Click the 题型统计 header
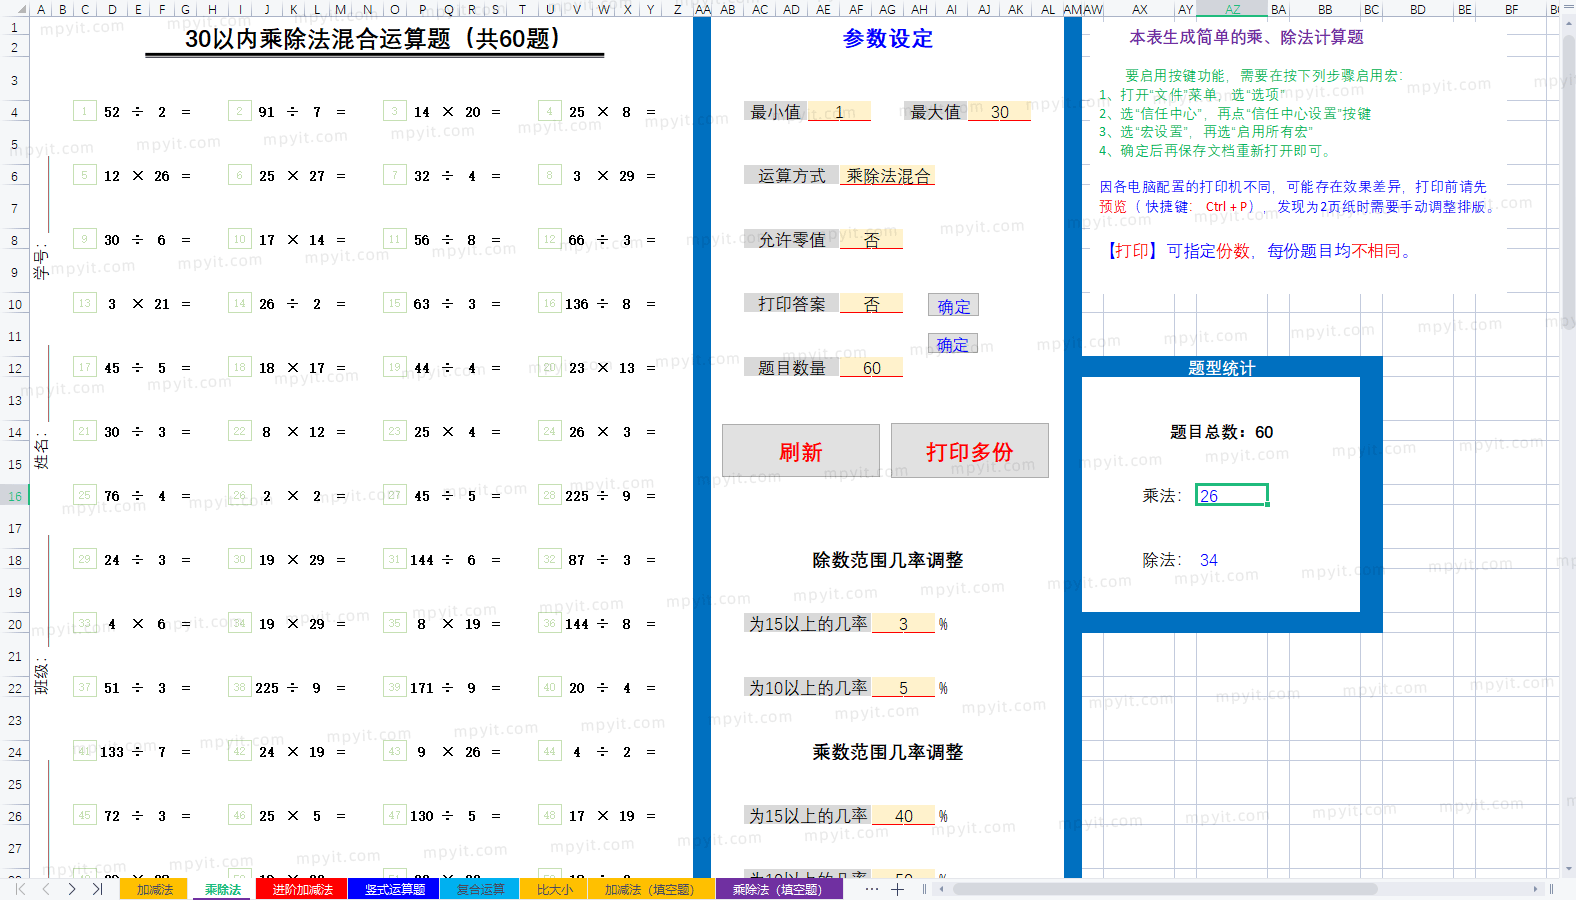Viewport: 1576px width, 900px height. (x=1221, y=368)
